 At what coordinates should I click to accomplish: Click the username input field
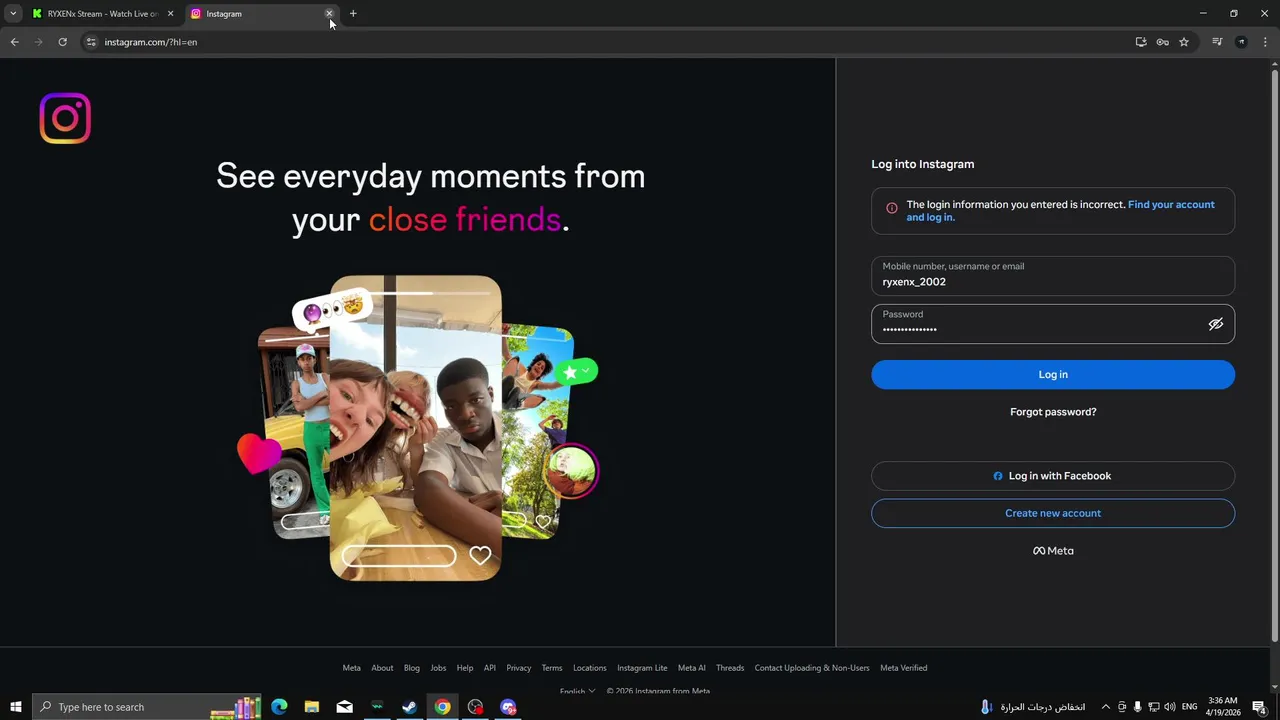click(x=1053, y=275)
